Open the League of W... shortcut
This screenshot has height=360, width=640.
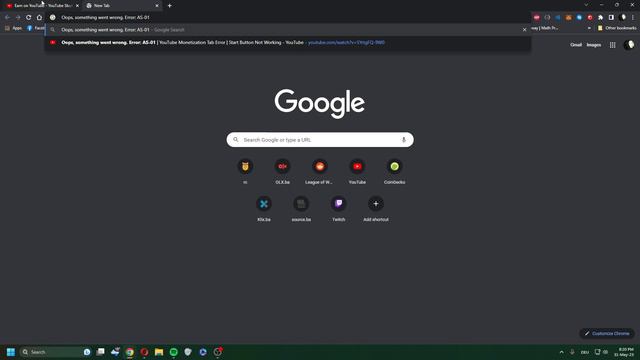320,171
